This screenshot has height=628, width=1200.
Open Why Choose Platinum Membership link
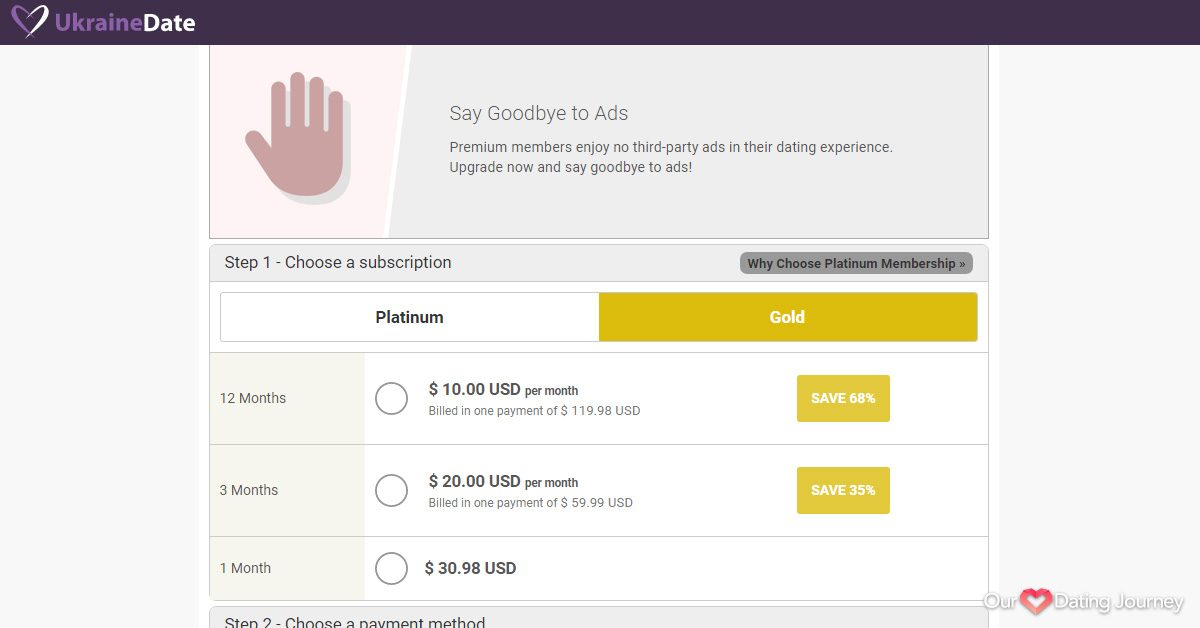coord(856,263)
